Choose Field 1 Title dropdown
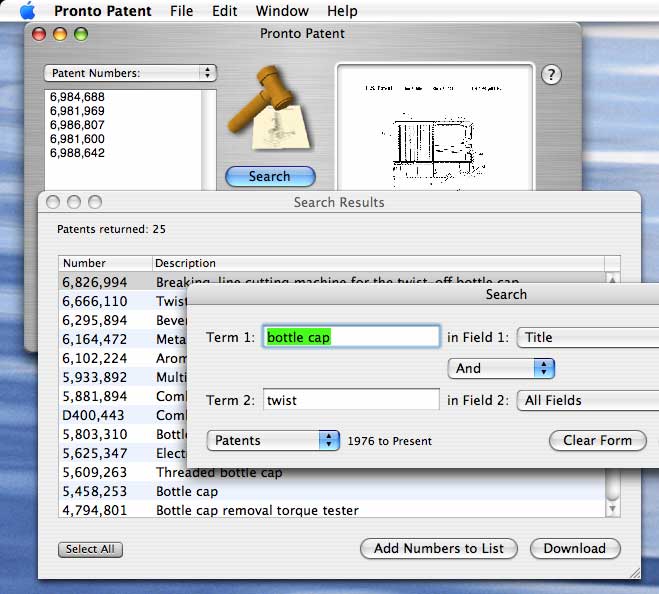The image size is (659, 594). click(x=590, y=338)
